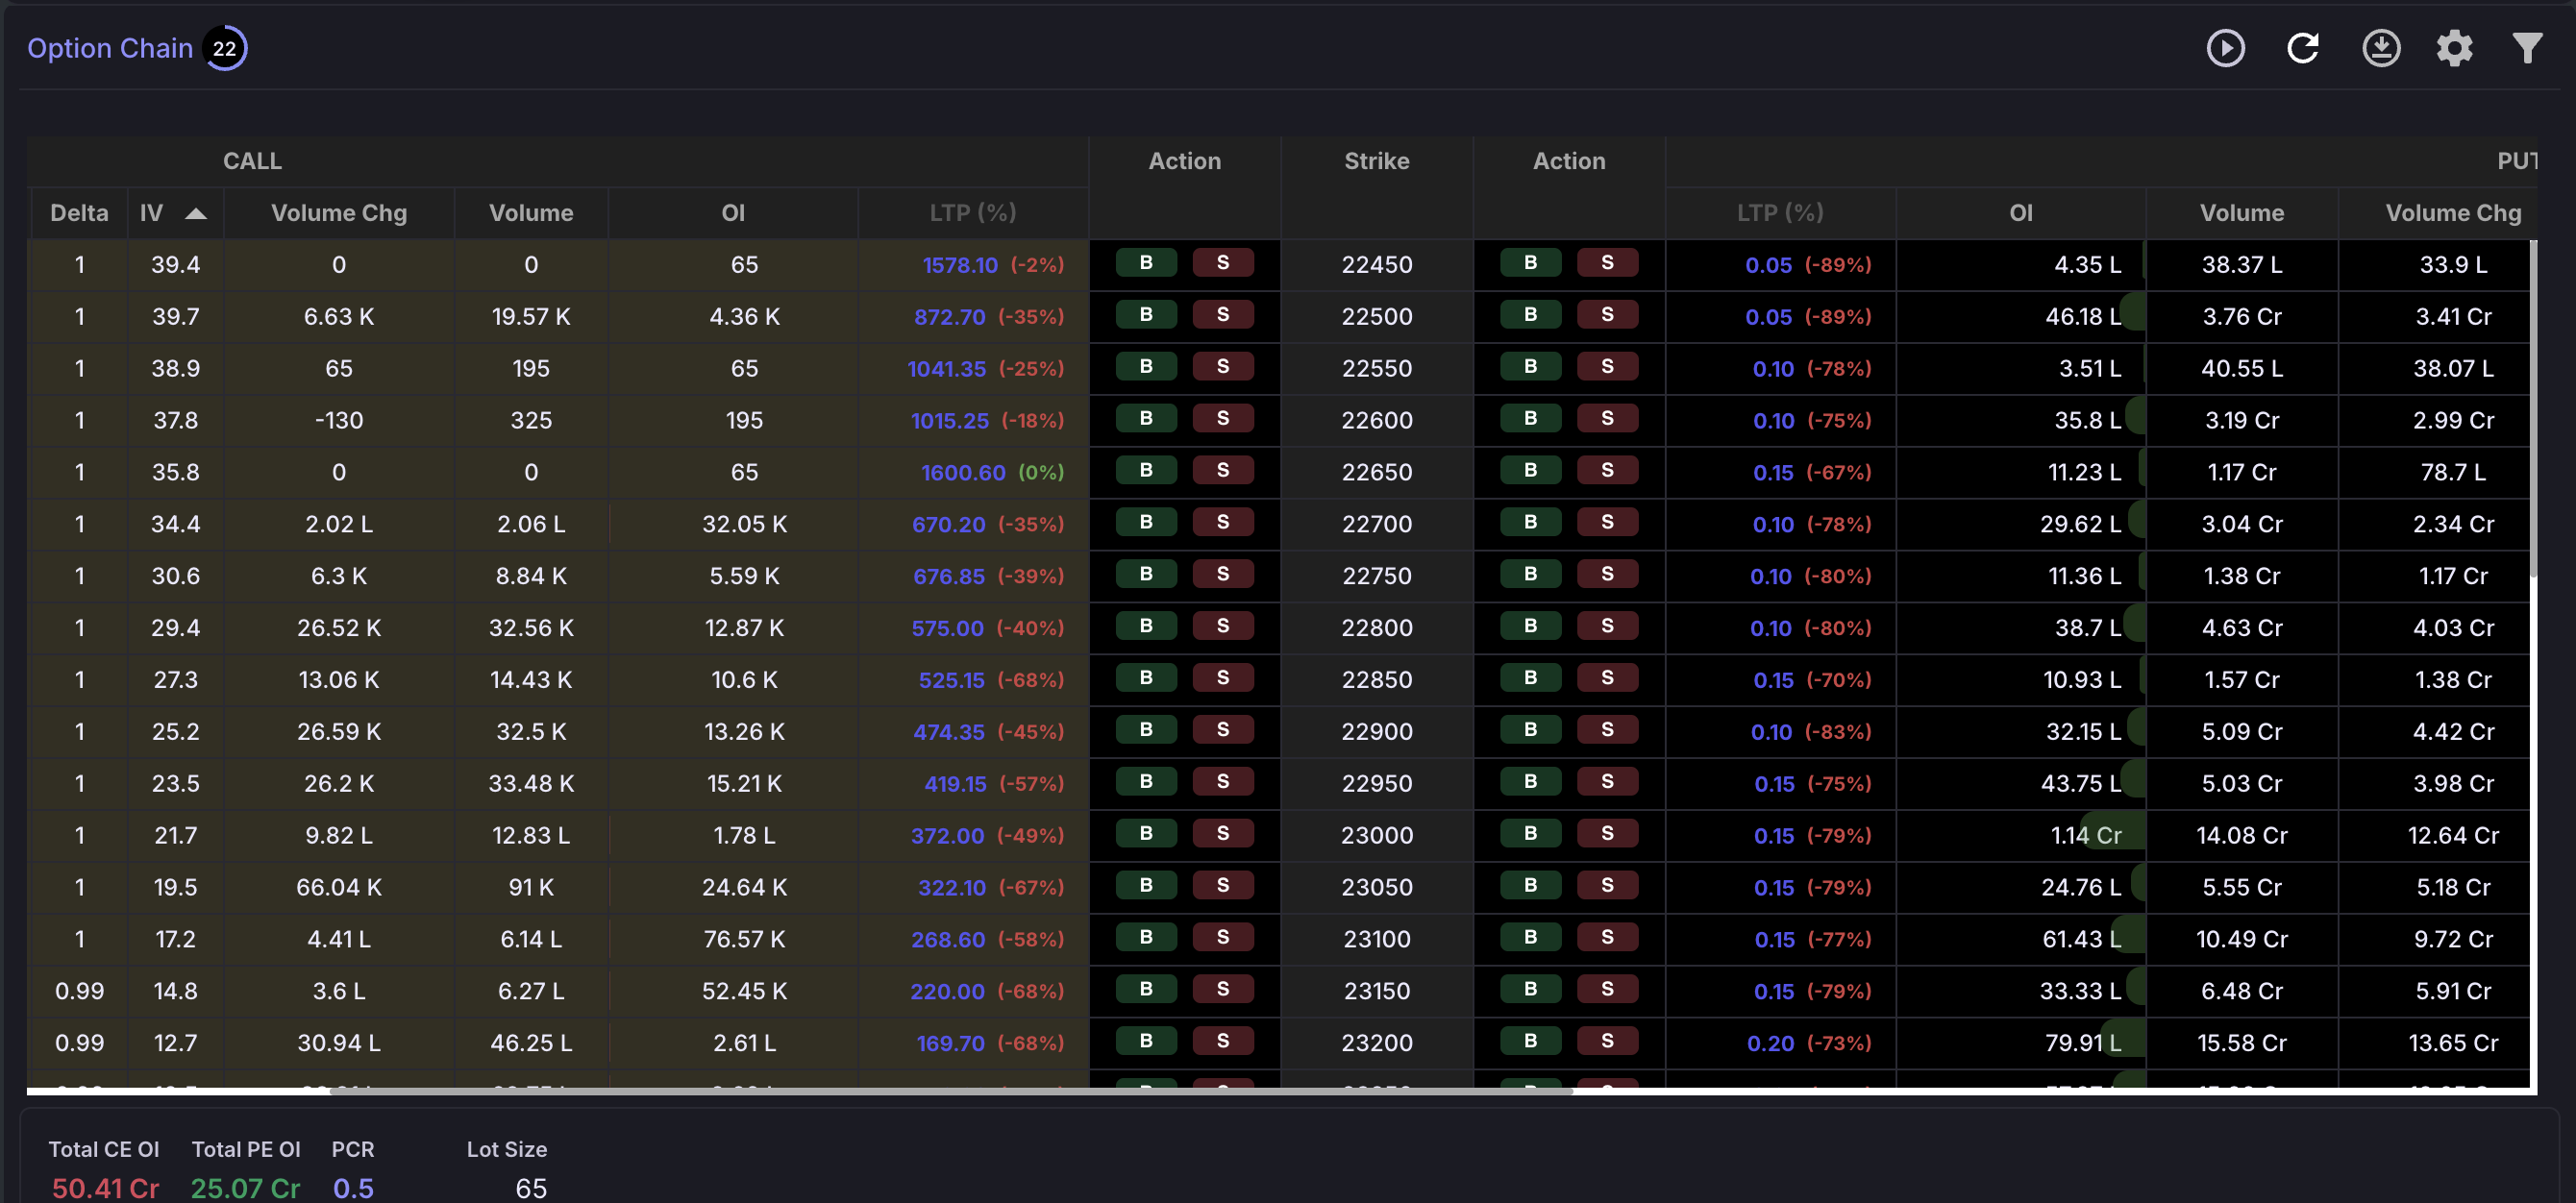Click call OI value 76.57 K
The height and width of the screenshot is (1203, 2576).
(x=744, y=939)
